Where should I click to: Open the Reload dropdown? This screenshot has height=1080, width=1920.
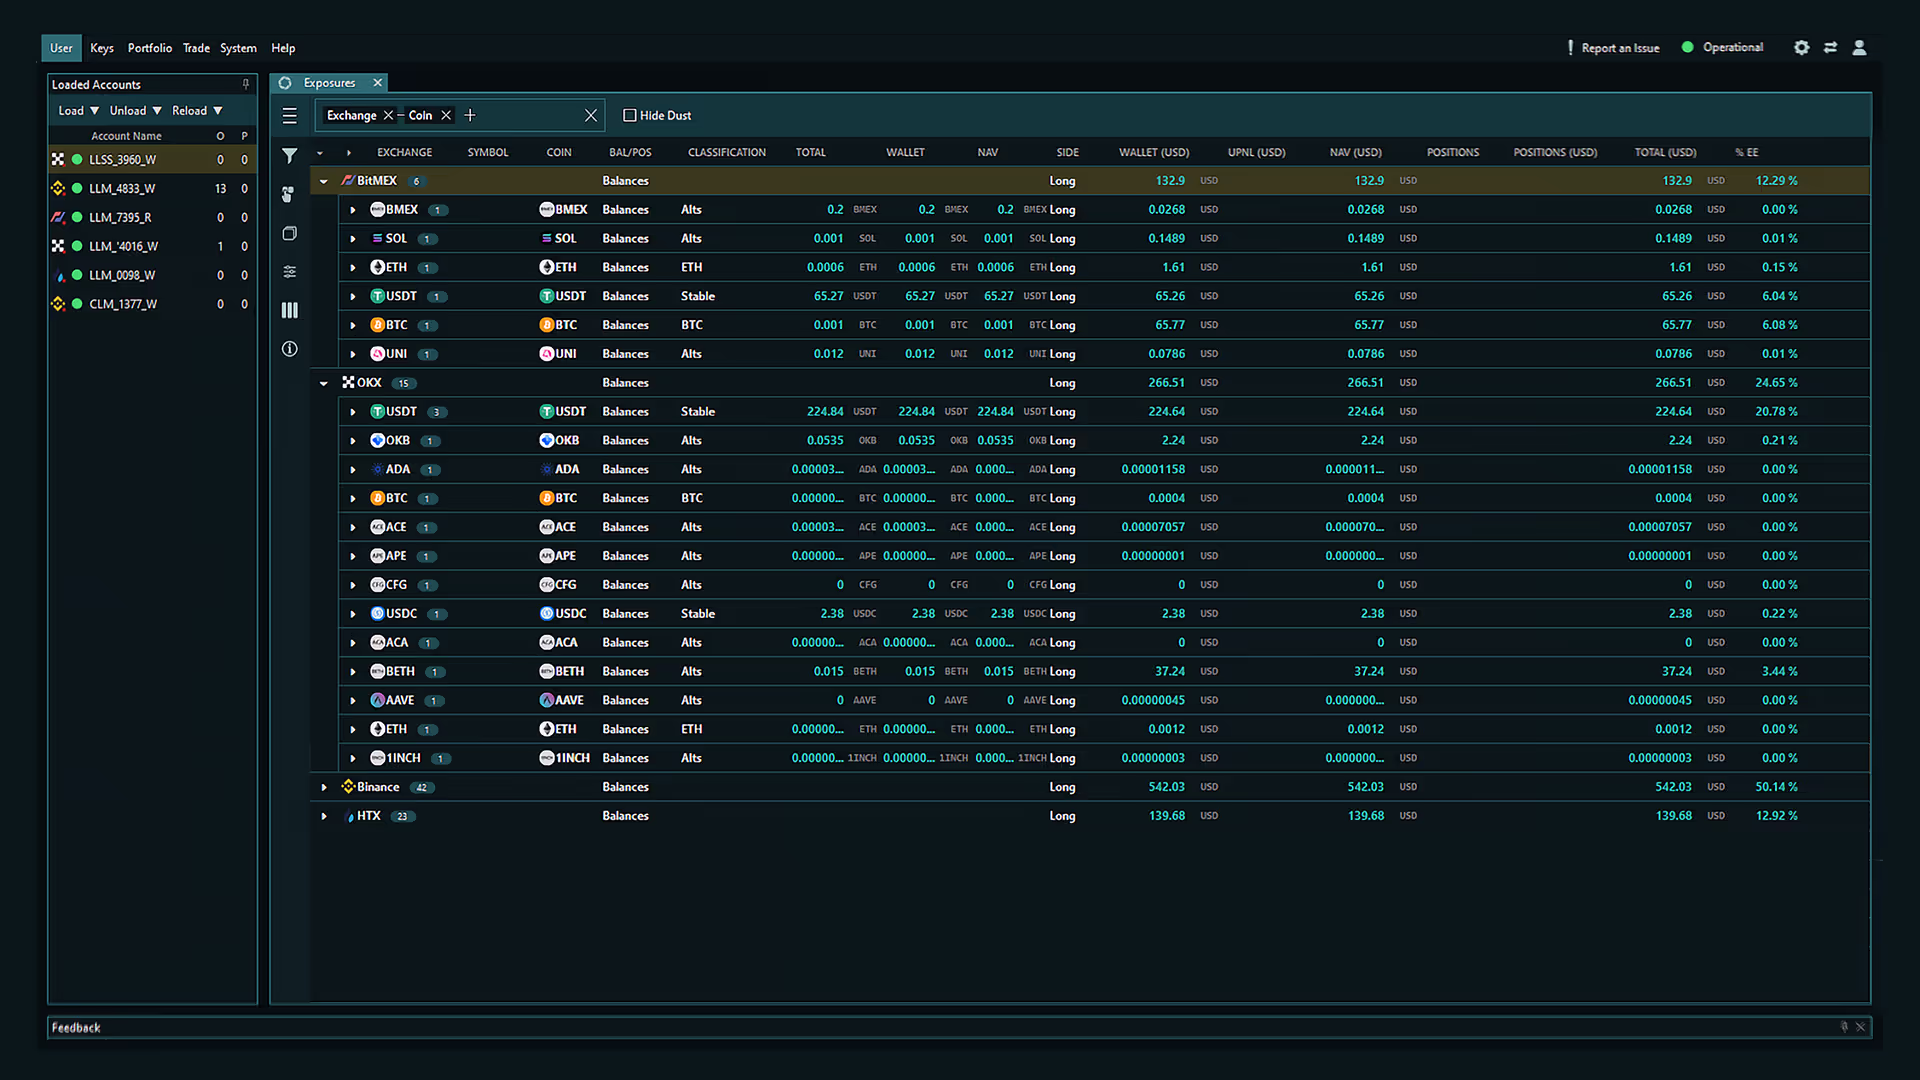tap(197, 111)
